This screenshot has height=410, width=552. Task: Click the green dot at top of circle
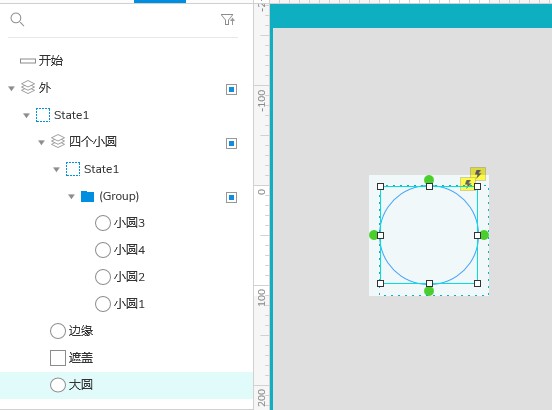point(429,179)
